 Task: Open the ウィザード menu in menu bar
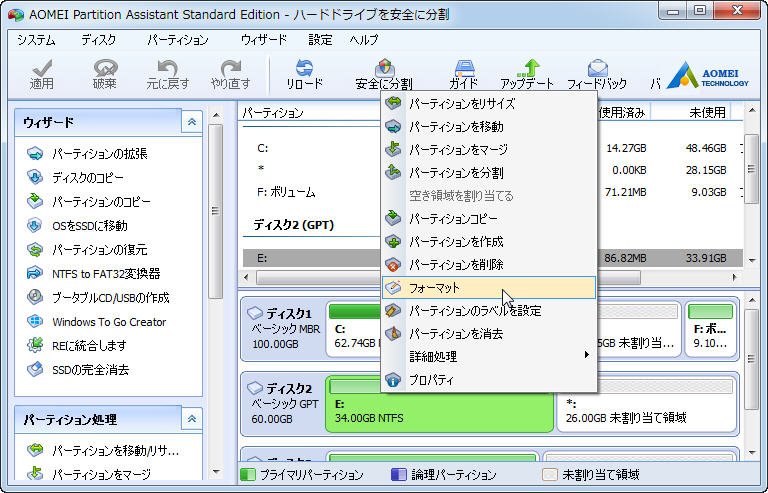click(x=264, y=40)
